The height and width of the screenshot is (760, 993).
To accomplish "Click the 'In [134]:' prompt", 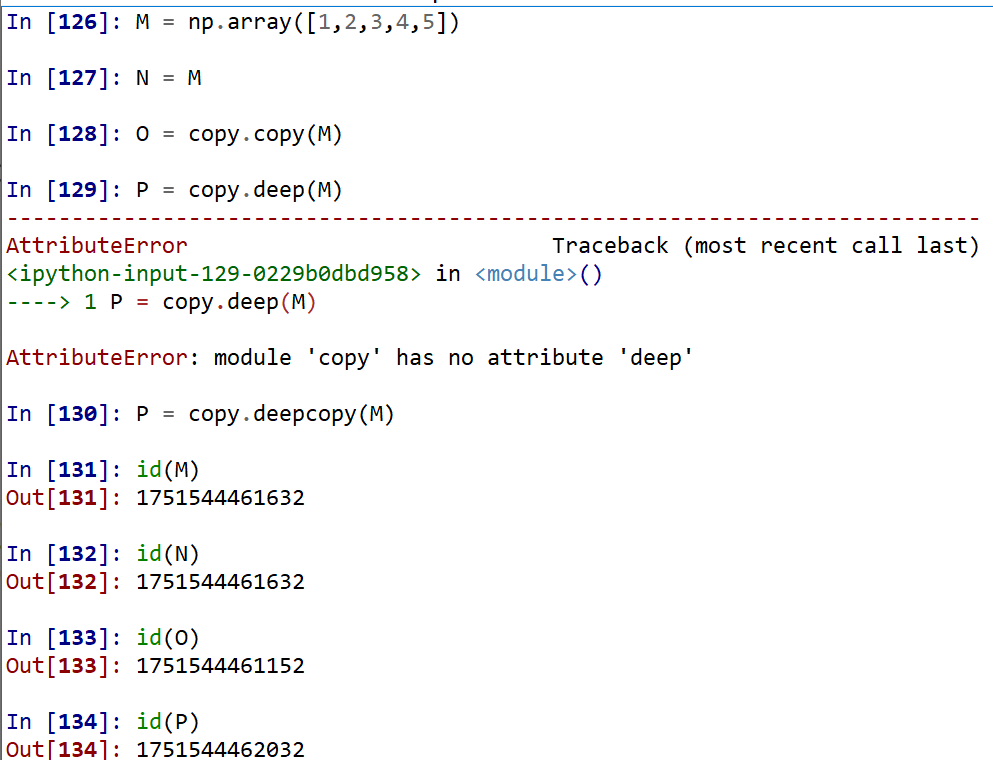I will [x=63, y=722].
